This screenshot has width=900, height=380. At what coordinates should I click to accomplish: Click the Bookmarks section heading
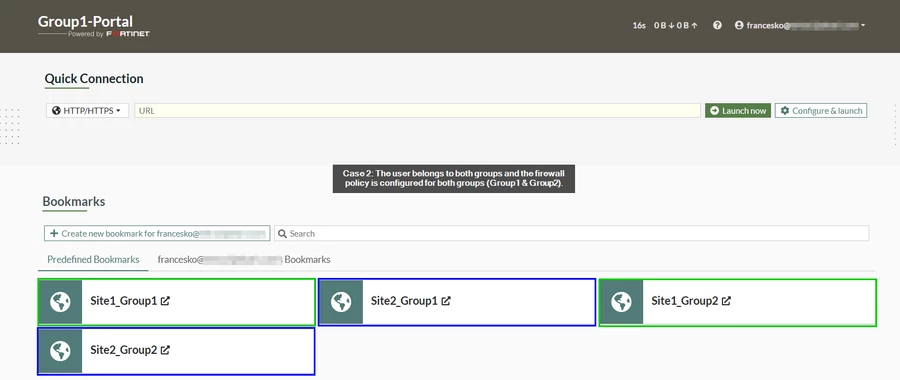point(73,201)
